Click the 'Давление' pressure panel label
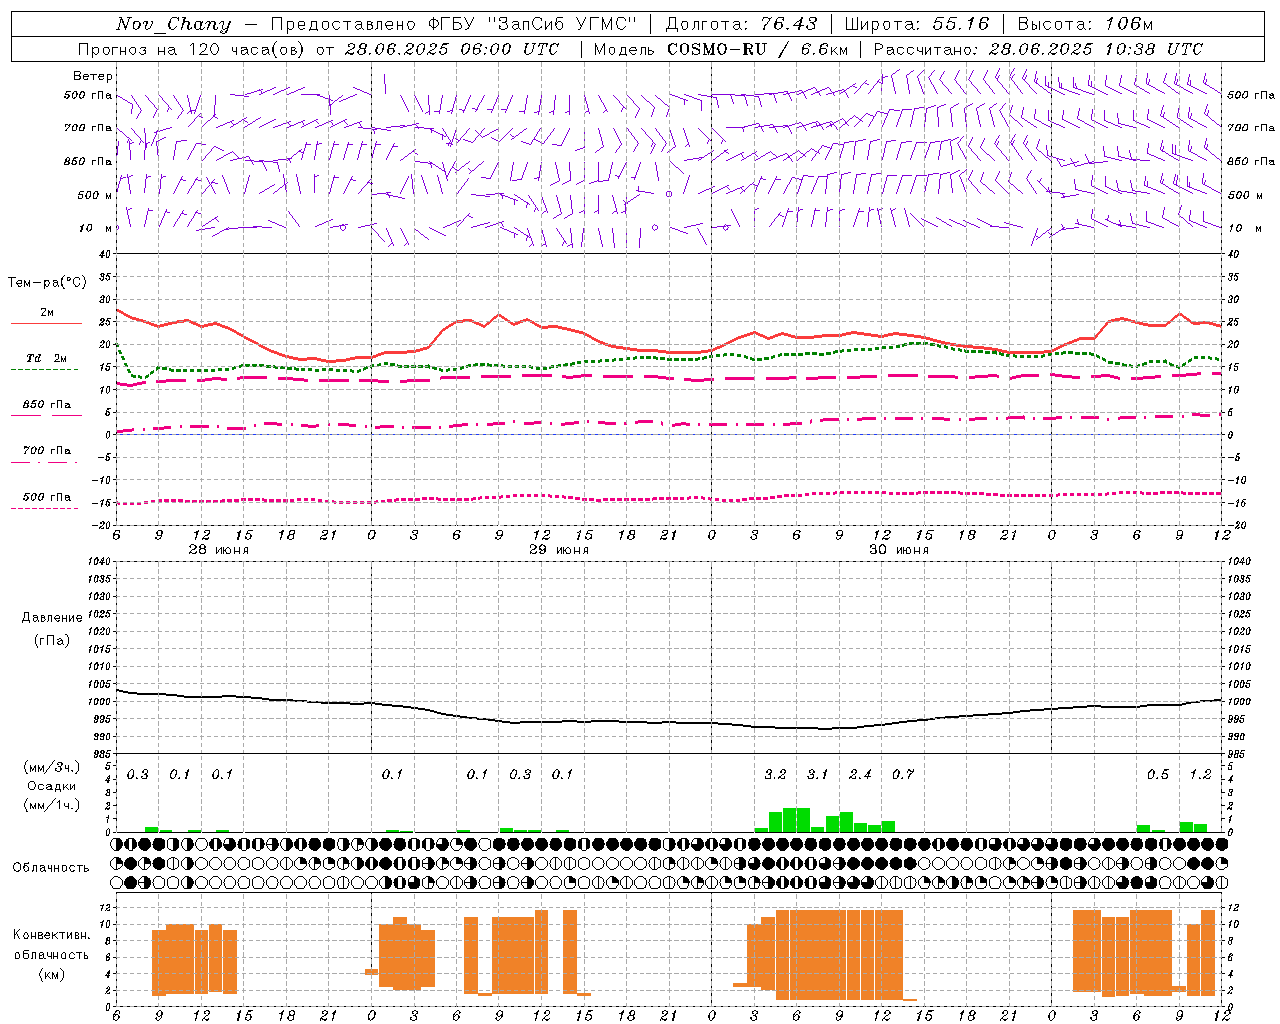Screen dimensions: 1280x1024 52,618
